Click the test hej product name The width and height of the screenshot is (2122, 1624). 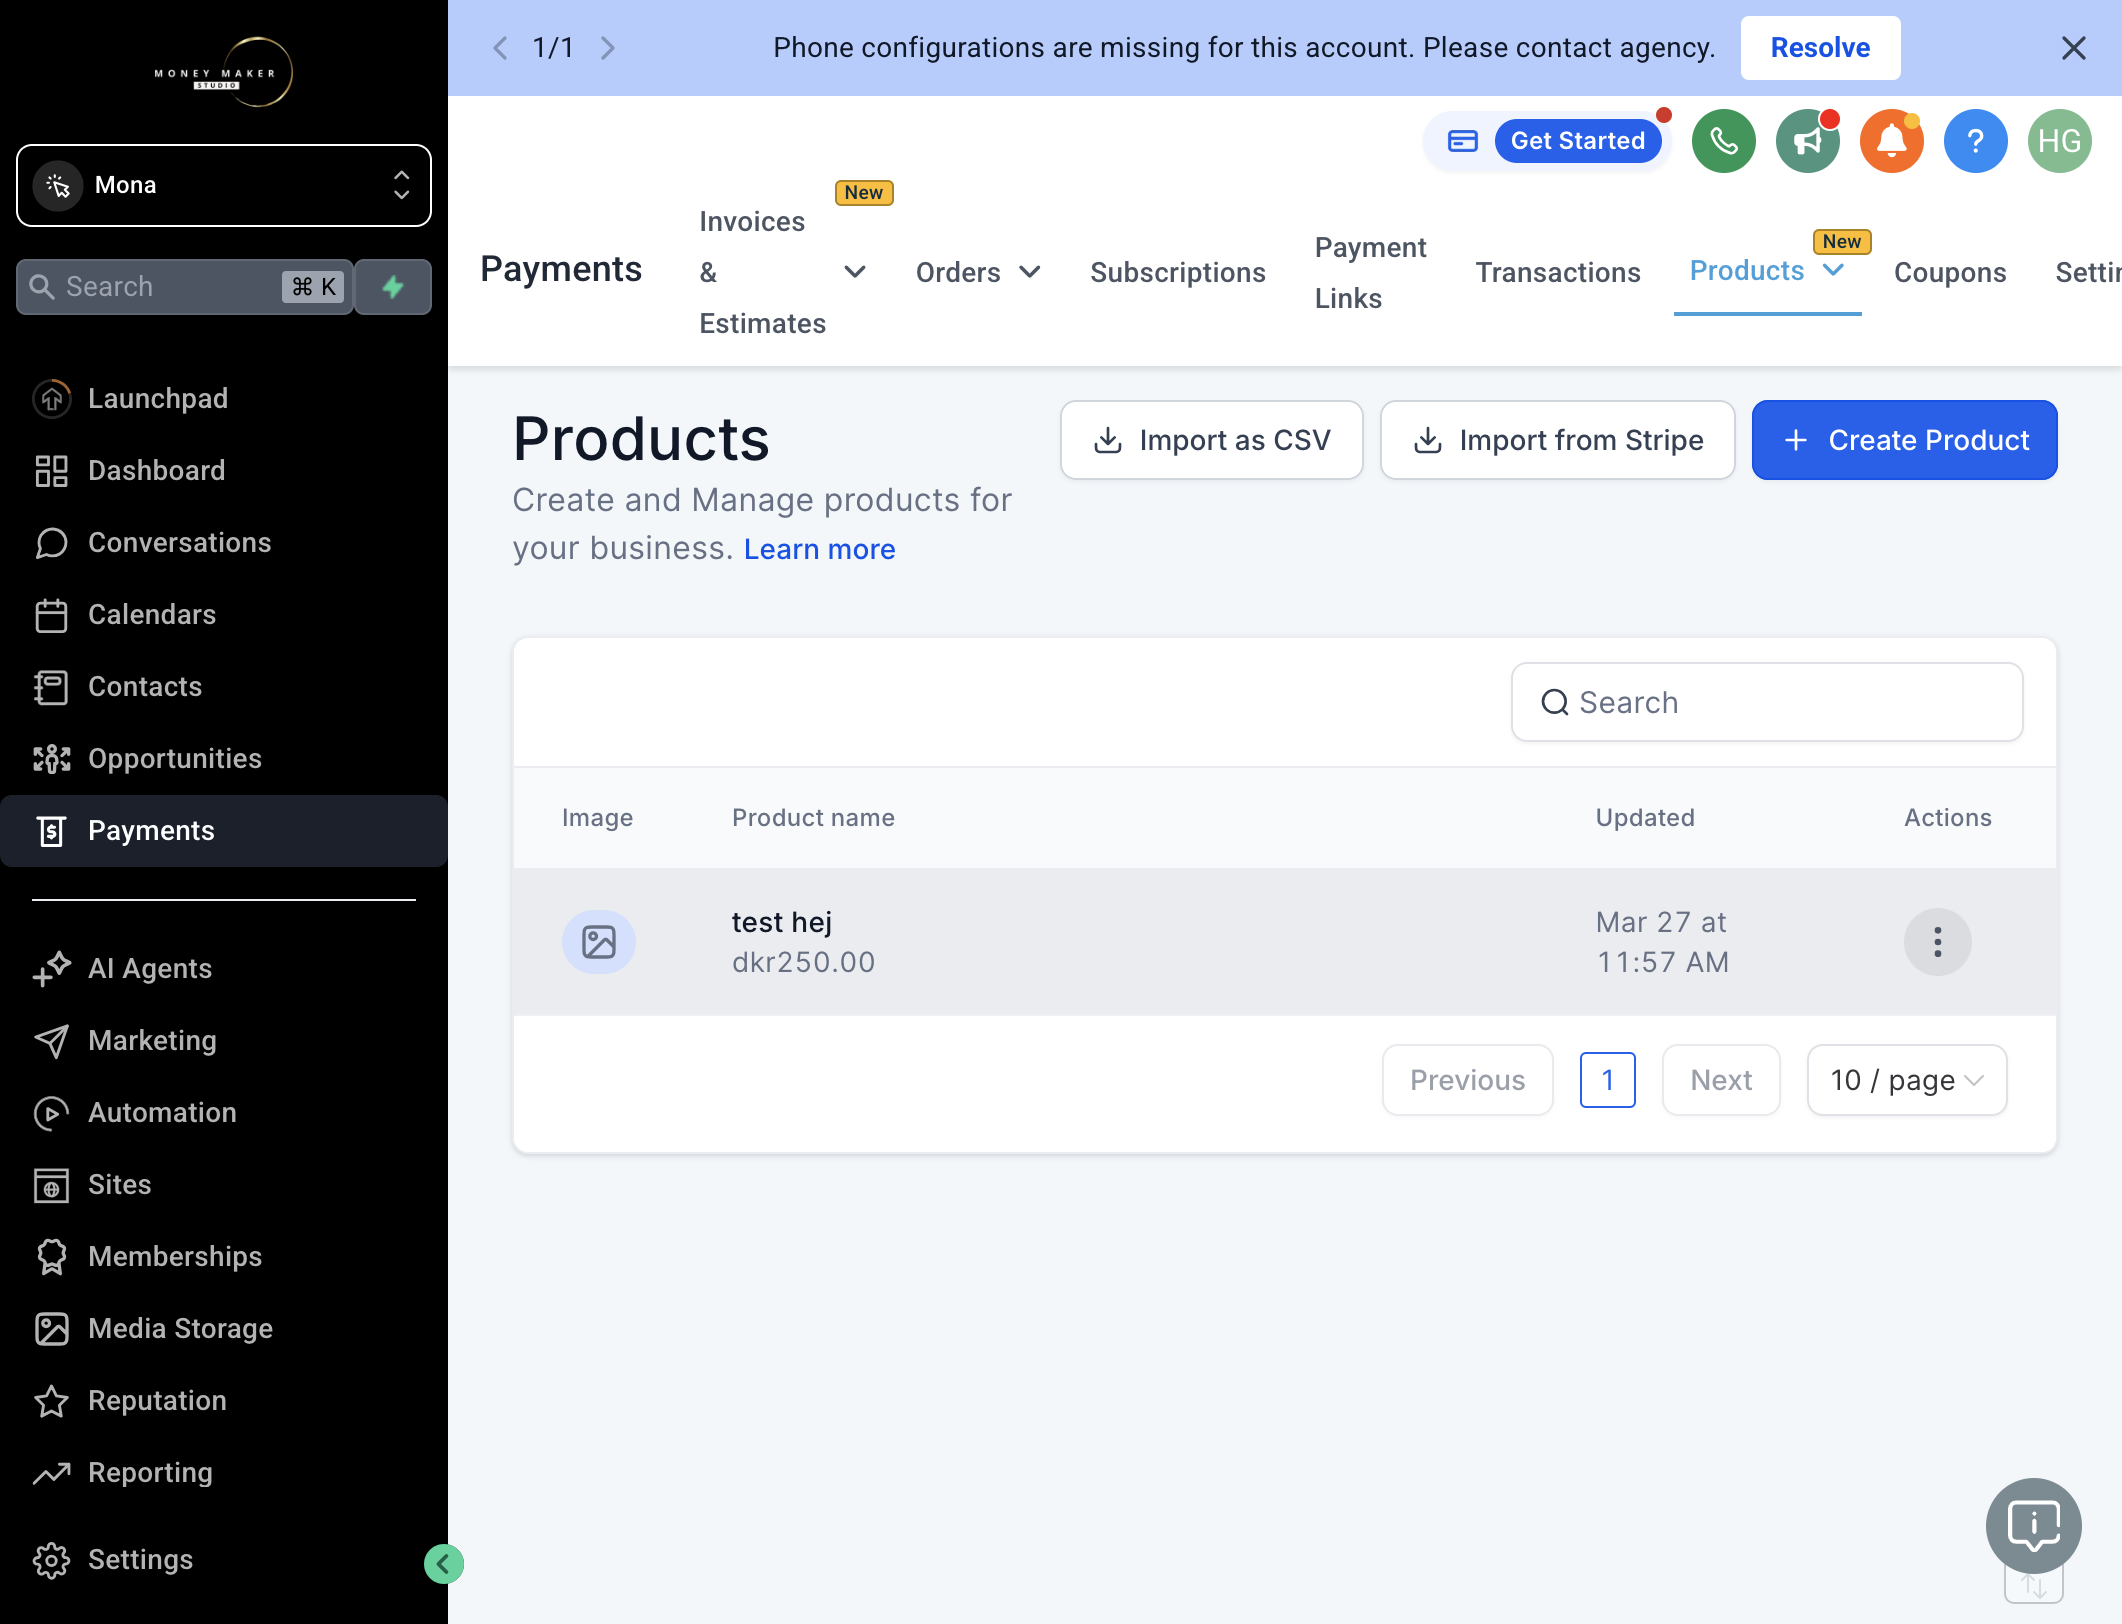pyautogui.click(x=781, y=922)
